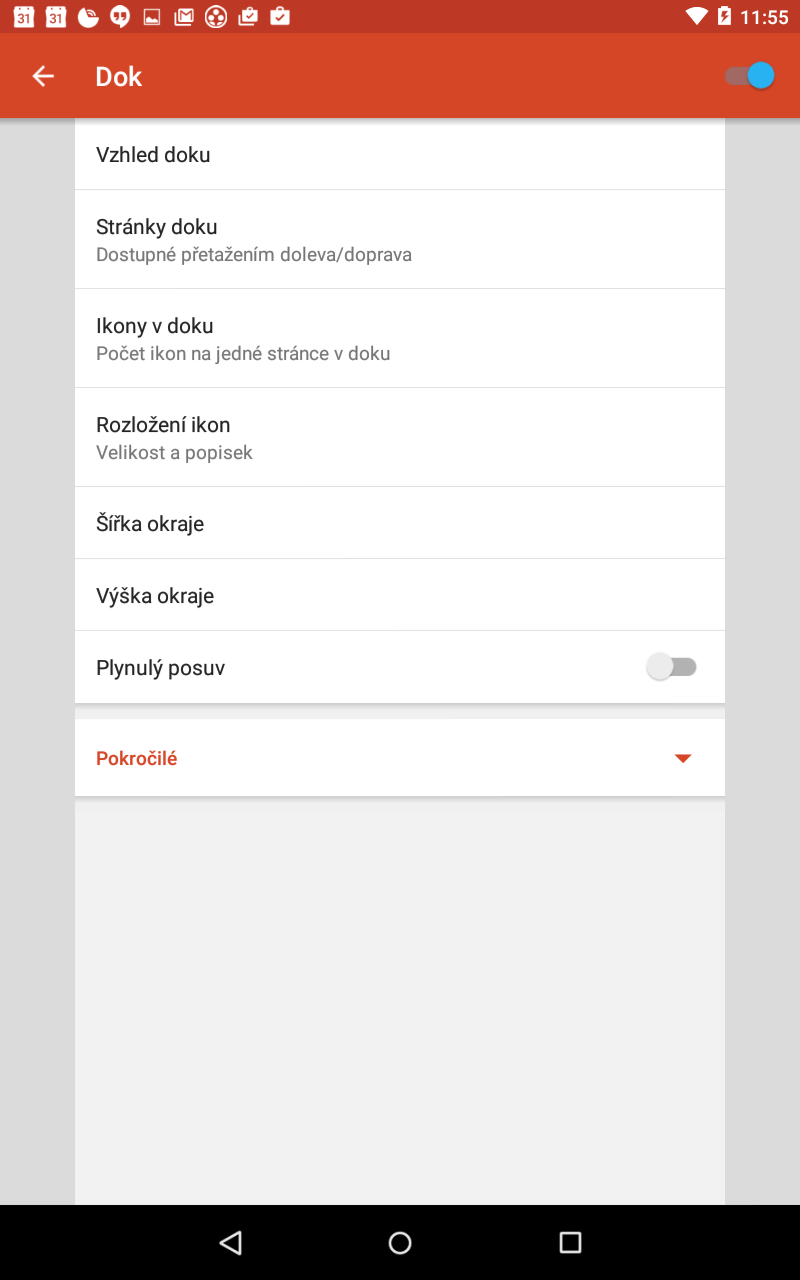Open Stránky doku option
This screenshot has width=800, height=1280.
tap(400, 239)
